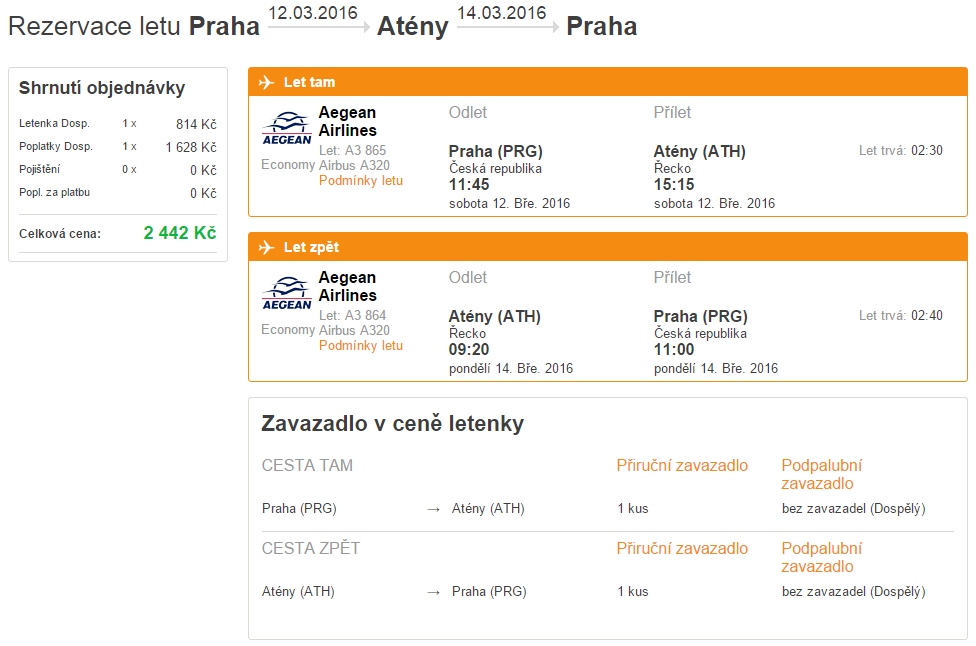976x646 pixels.
Task: Click departure time 11:45 from Praha
Action: (469, 185)
